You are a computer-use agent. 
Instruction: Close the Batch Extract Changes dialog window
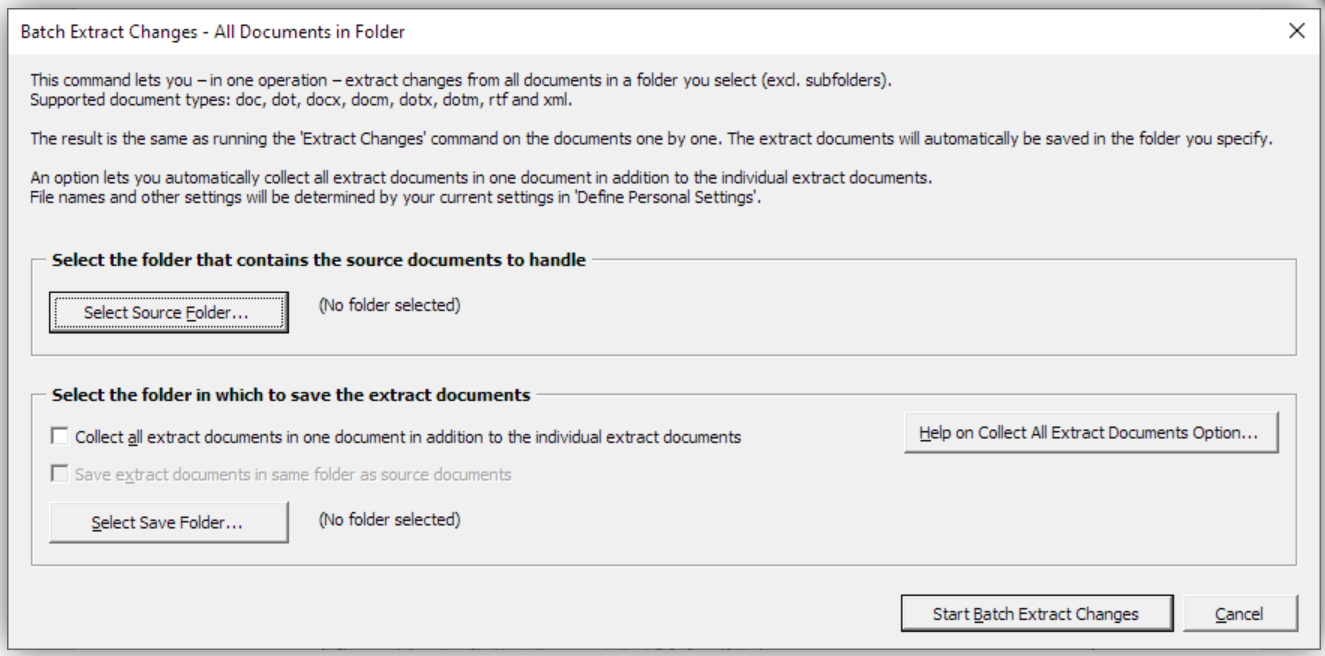click(x=1297, y=32)
